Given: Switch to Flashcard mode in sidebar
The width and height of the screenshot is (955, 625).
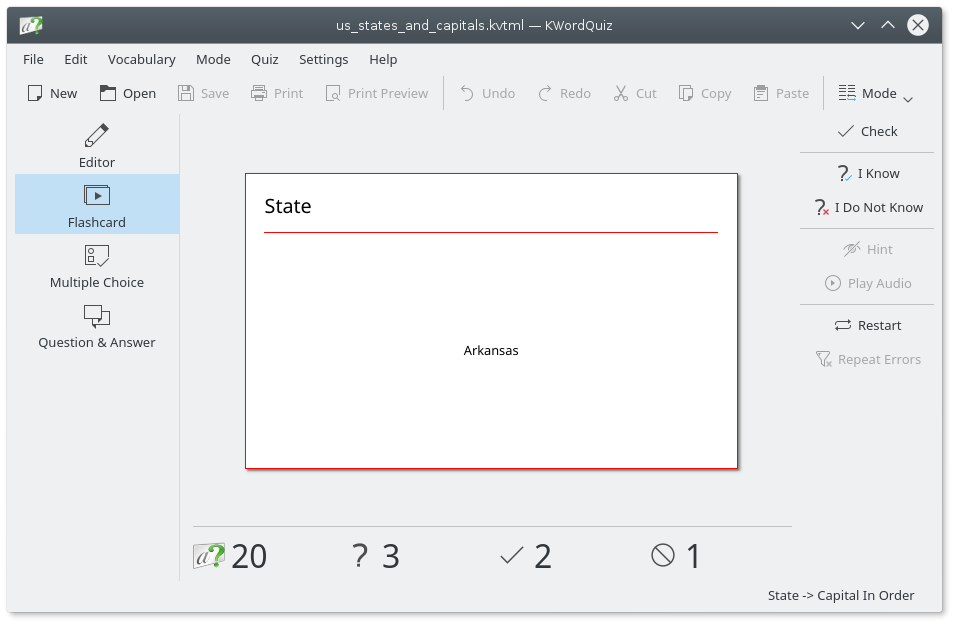Looking at the screenshot, I should pos(97,205).
